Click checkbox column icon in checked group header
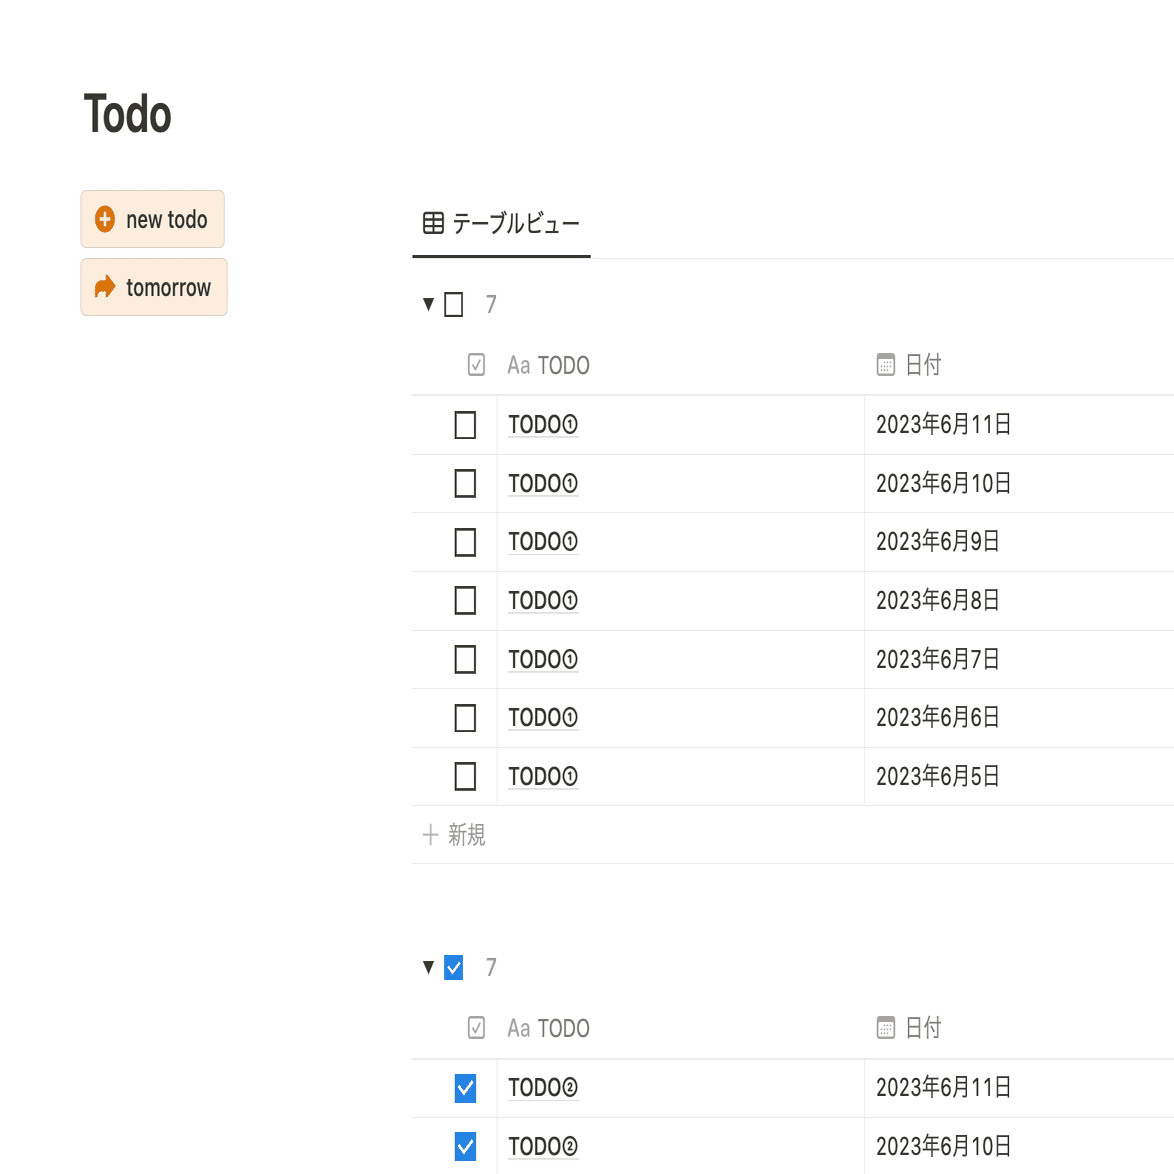 tap(476, 1027)
